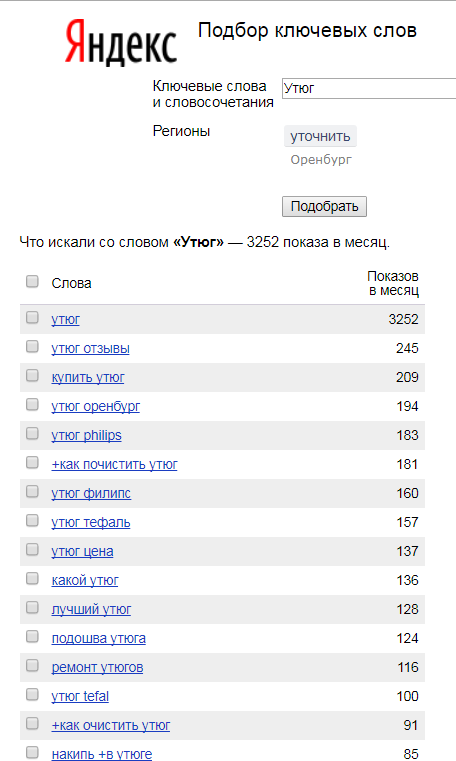456x761 pixels.
Task: Focus the keywords input field with Утюг
Action: (369, 88)
